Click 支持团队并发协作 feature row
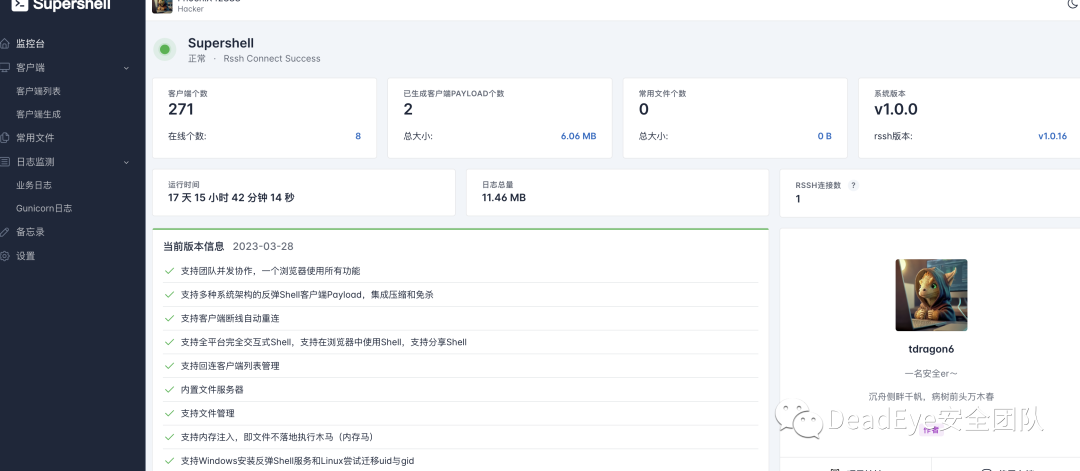This screenshot has width=1080, height=471. tap(460, 271)
